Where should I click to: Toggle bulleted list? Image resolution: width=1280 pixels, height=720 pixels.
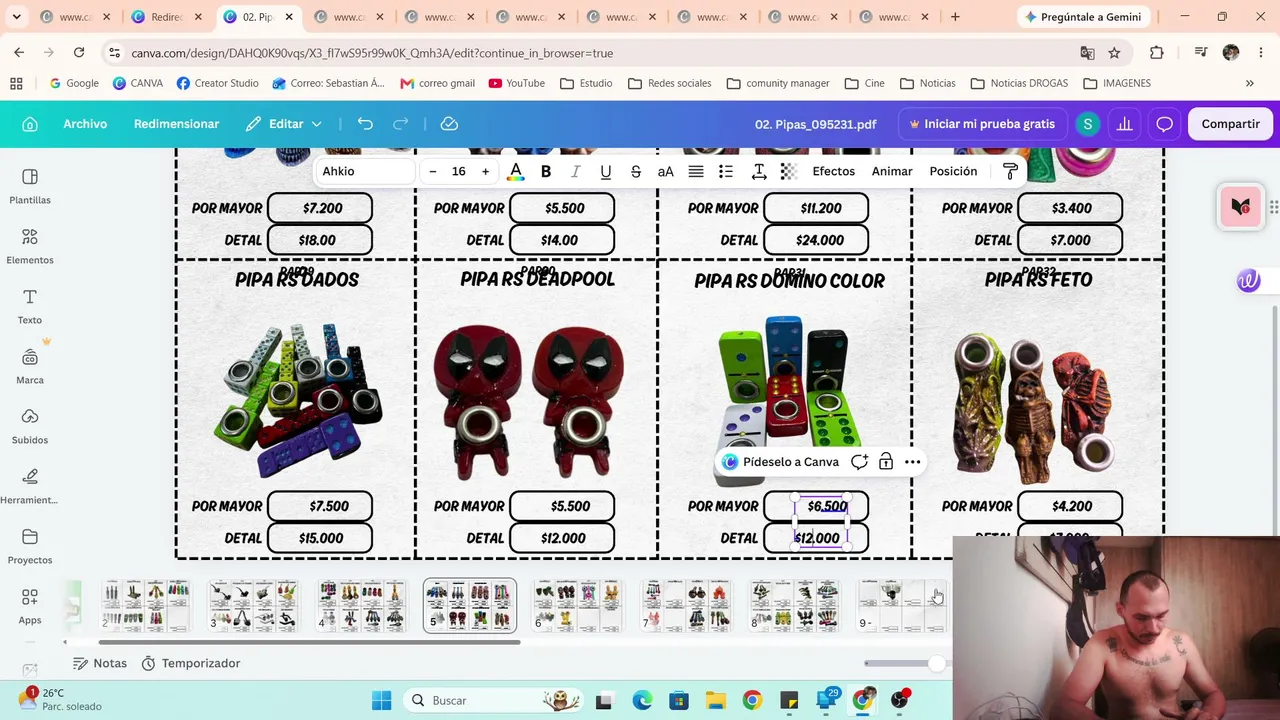[x=726, y=172]
